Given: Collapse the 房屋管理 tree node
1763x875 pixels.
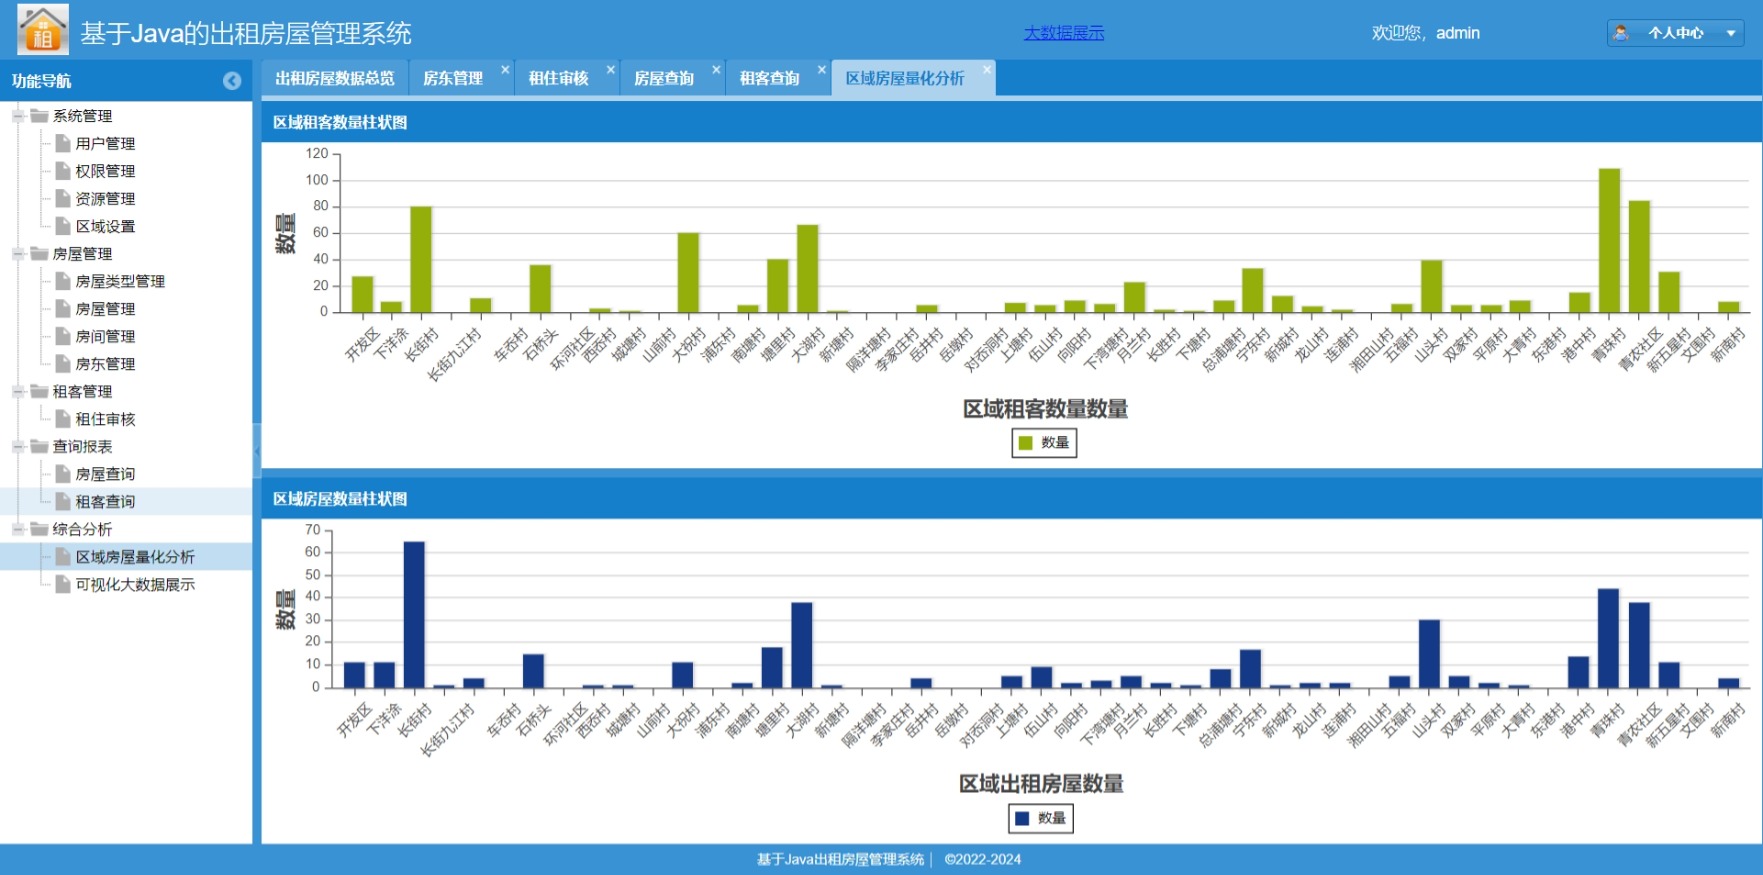Looking at the screenshot, I should (x=18, y=254).
